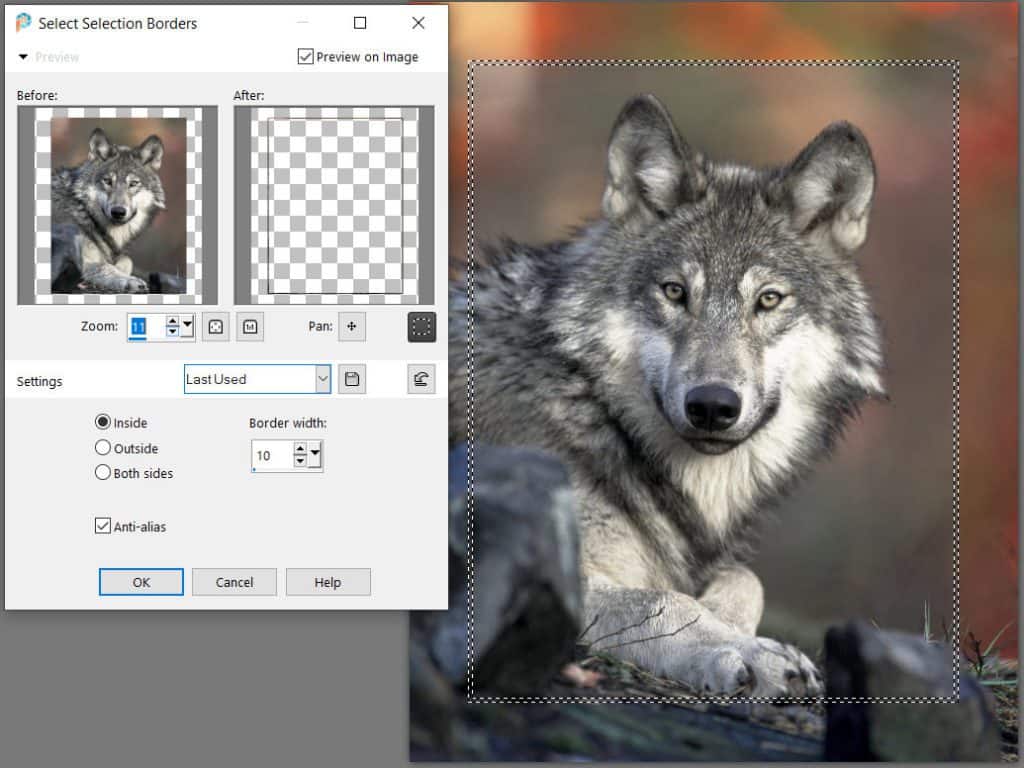Click the Border width input field
Screen dimensions: 1024x768
268,454
